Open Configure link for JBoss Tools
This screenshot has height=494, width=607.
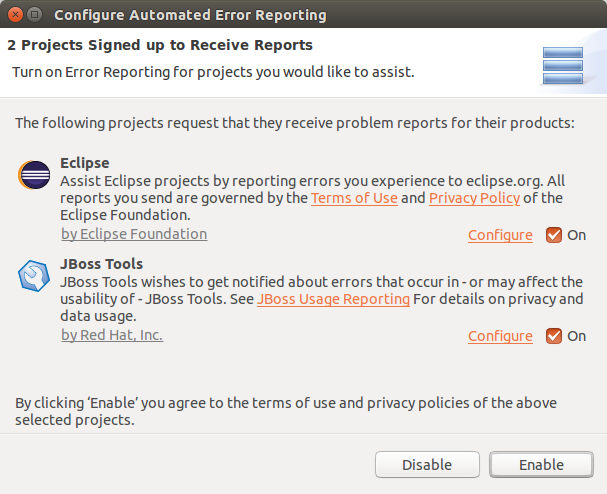[500, 336]
